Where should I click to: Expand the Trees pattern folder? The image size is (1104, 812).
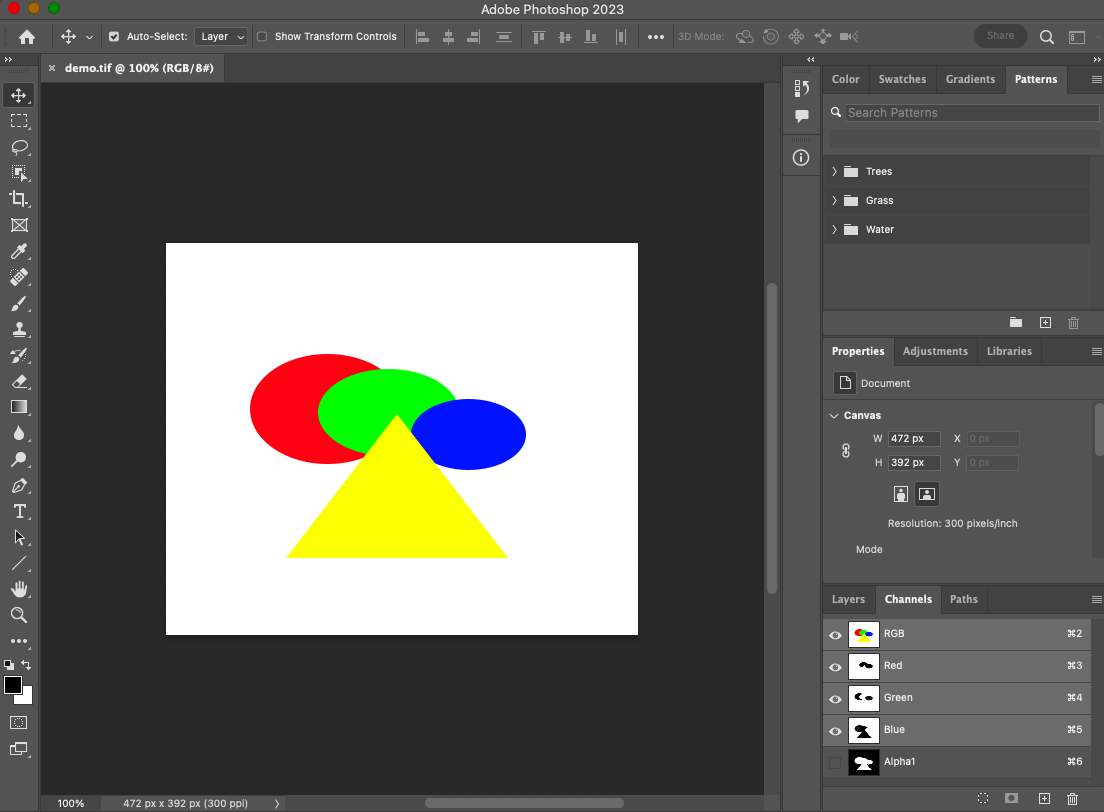[835, 172]
